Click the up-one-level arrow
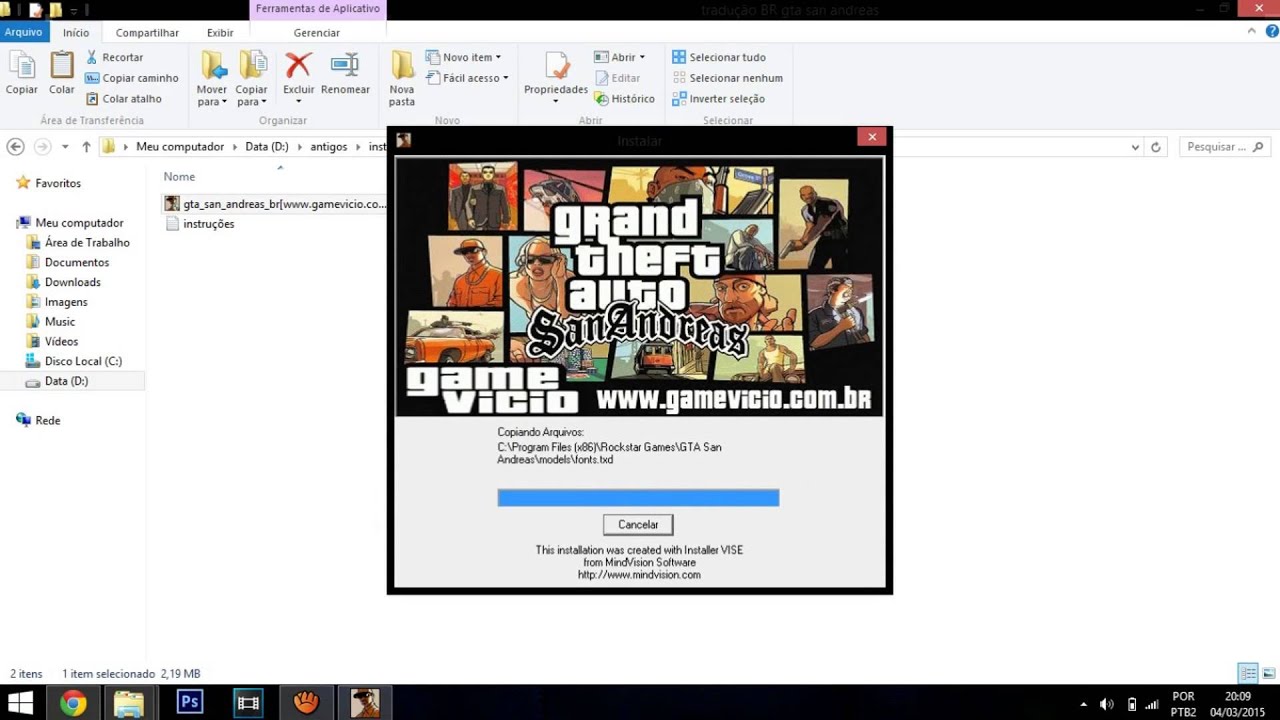Viewport: 1280px width, 720px height. 86,147
